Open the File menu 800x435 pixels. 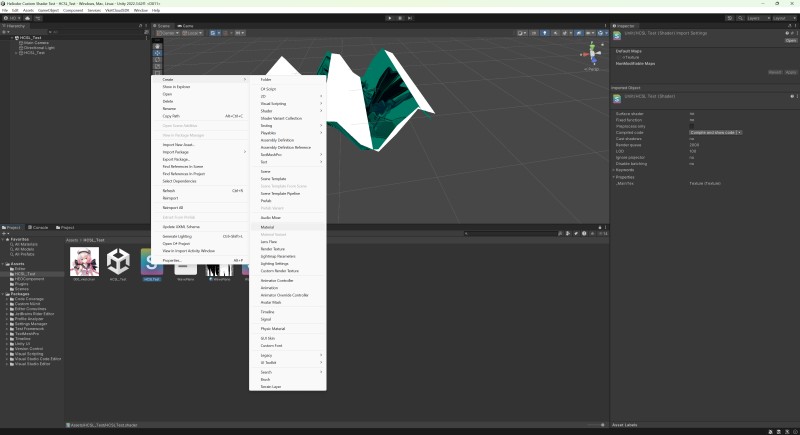pyautogui.click(x=5, y=10)
